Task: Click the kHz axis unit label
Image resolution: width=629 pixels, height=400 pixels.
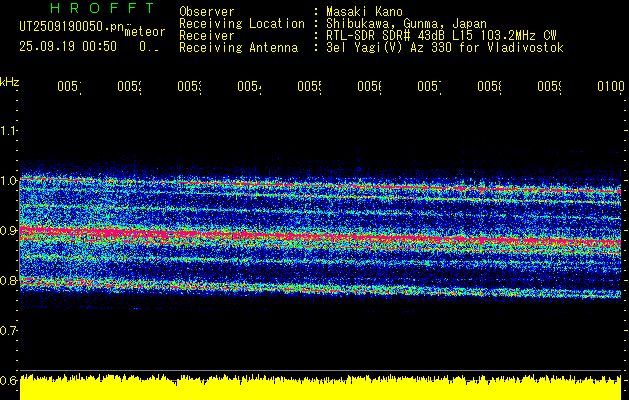Action: click(9, 82)
